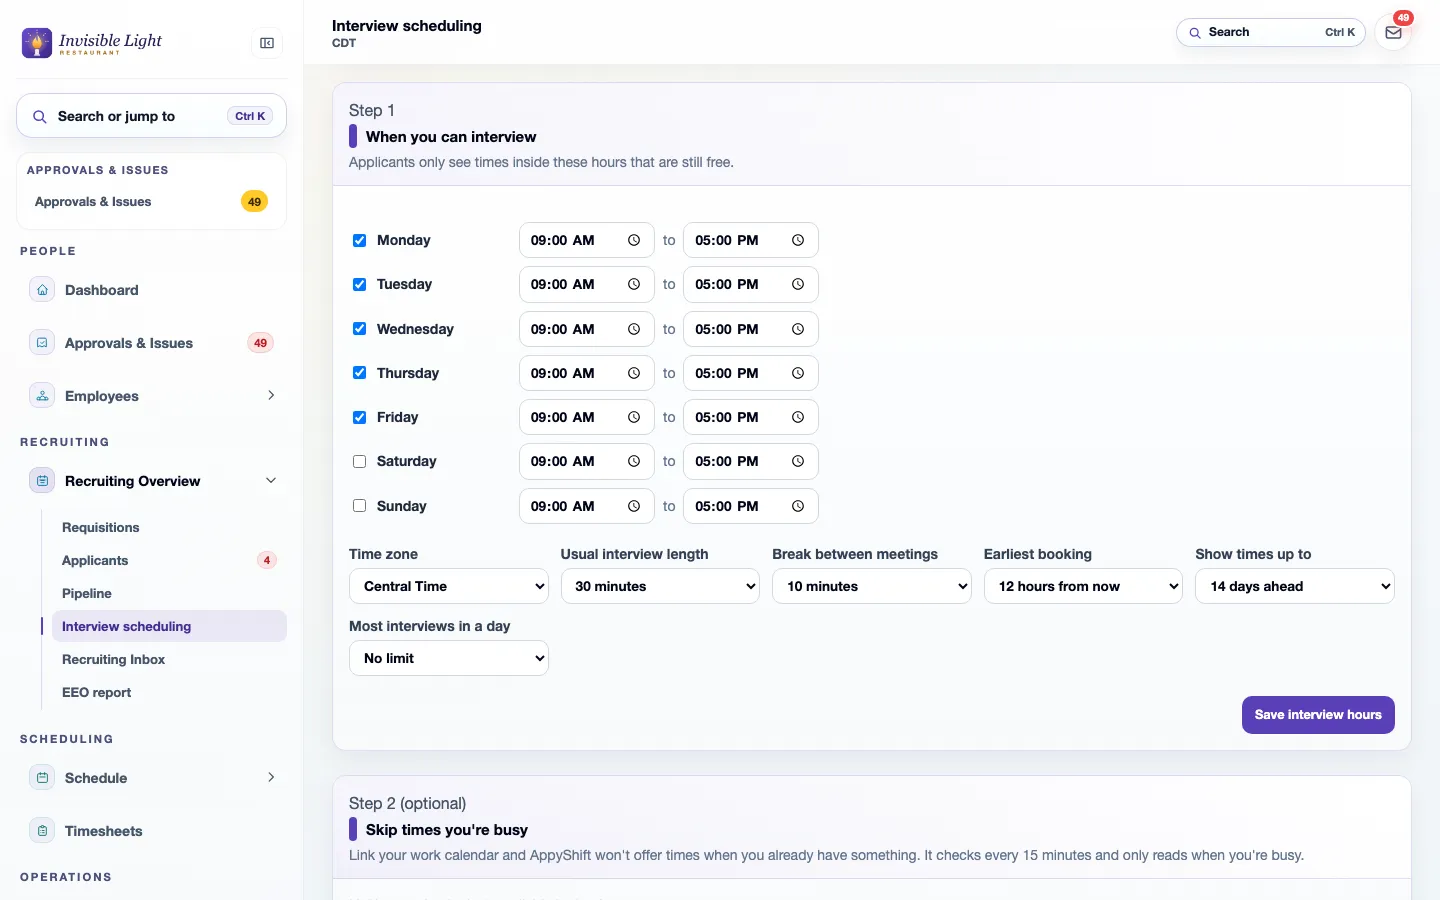Click the Dashboard home icon

(x=42, y=290)
